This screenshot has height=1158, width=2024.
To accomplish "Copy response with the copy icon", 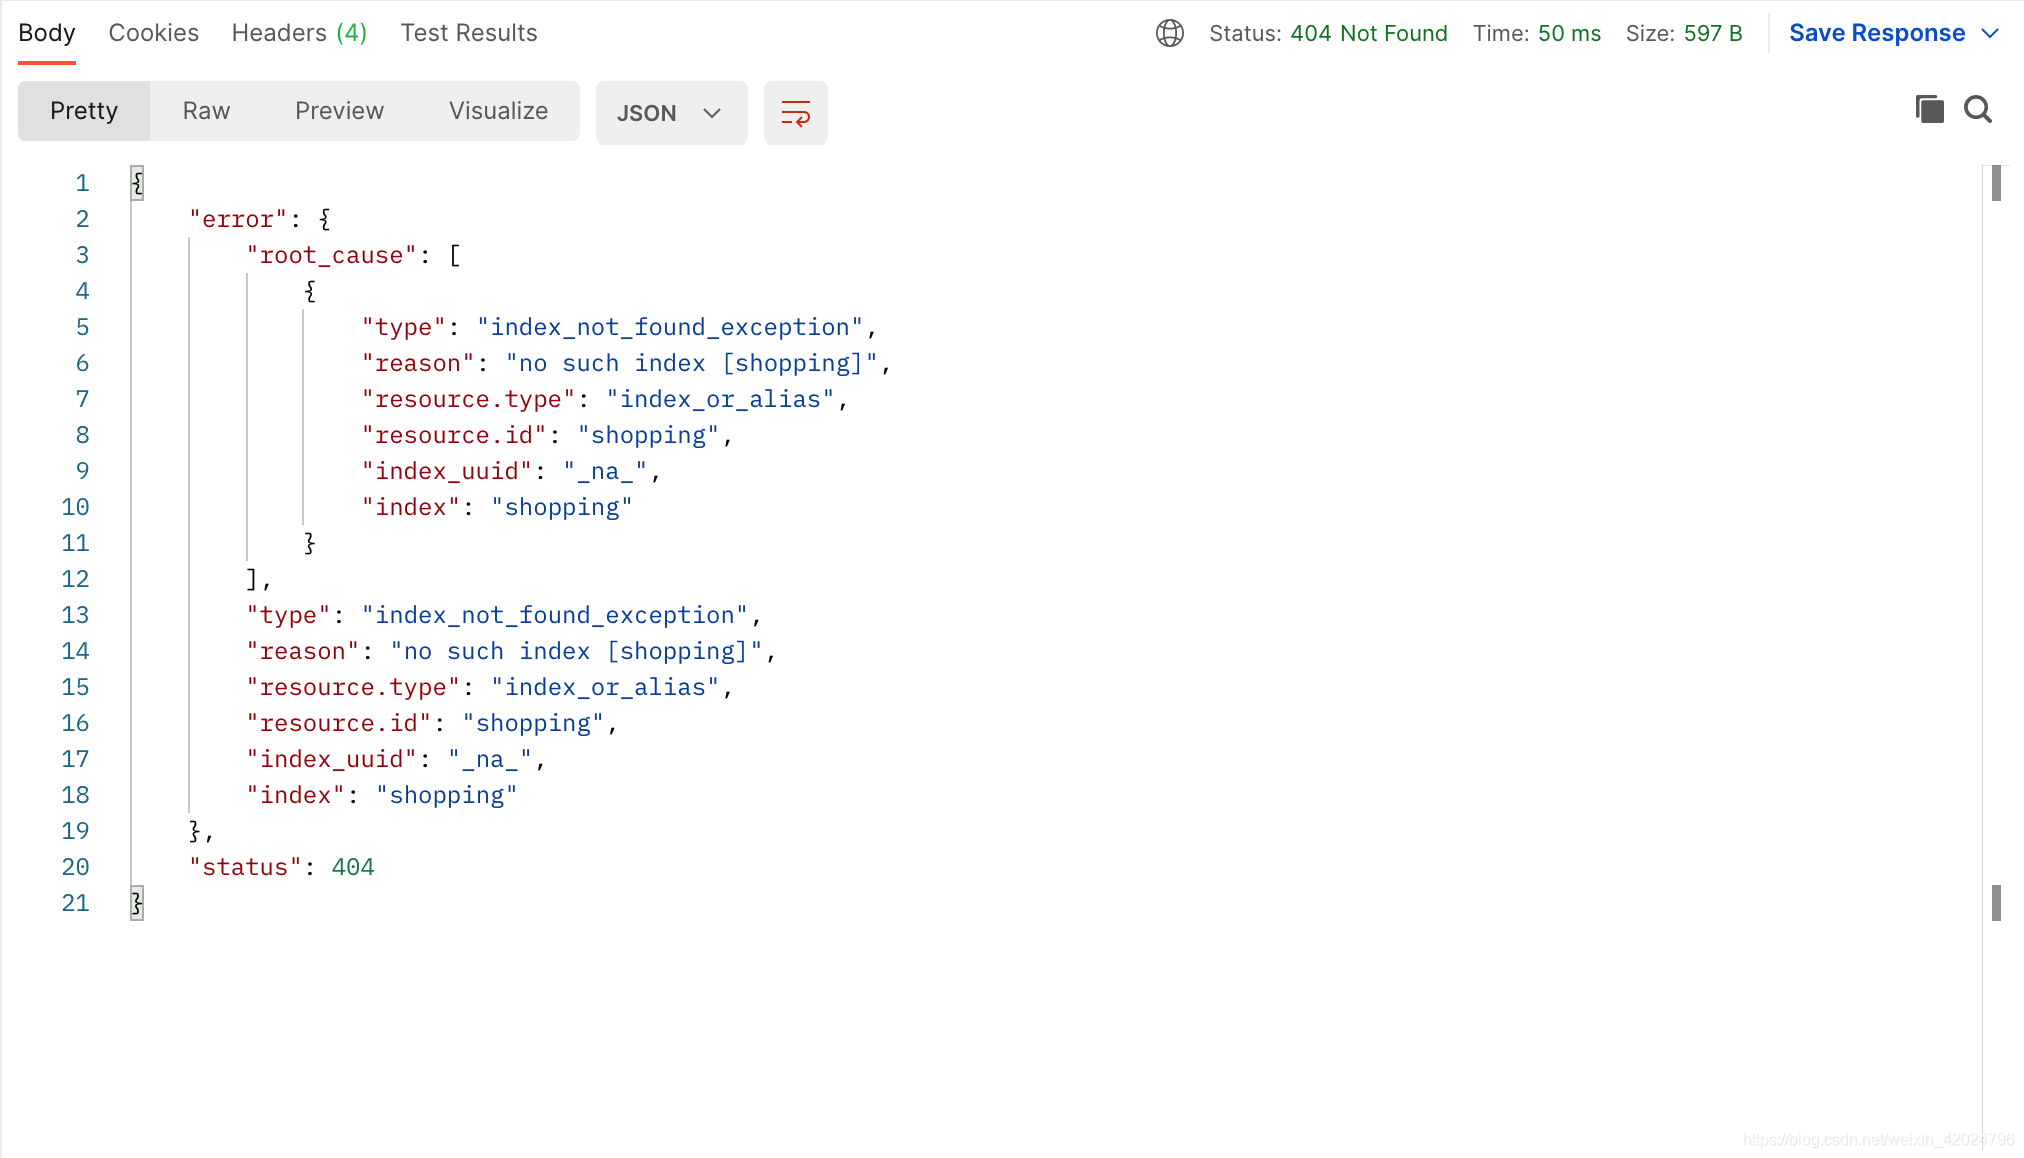I will point(1929,109).
